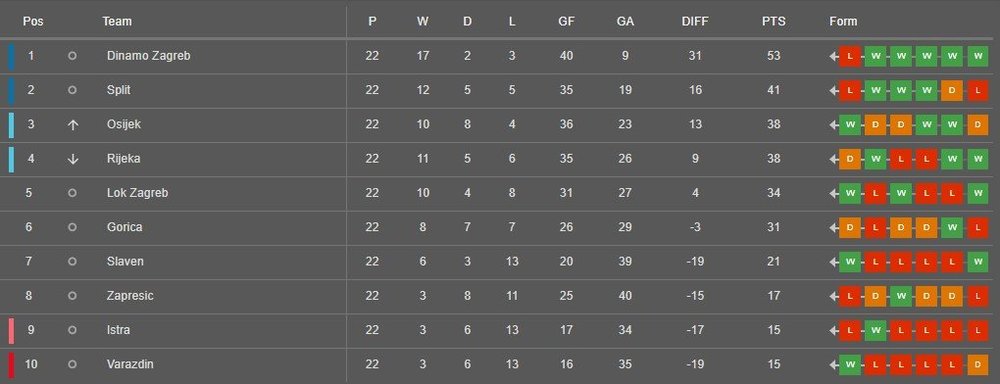Click Rijeka's downward position change arrow
Viewport: 1000px width, 384px height.
click(x=73, y=159)
